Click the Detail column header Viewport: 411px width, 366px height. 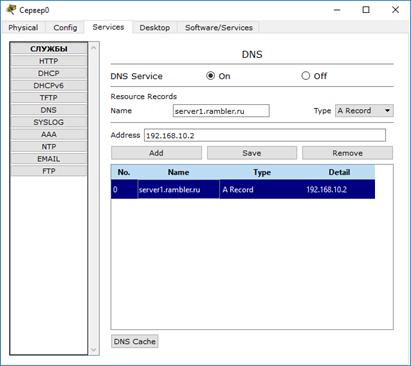coord(339,172)
